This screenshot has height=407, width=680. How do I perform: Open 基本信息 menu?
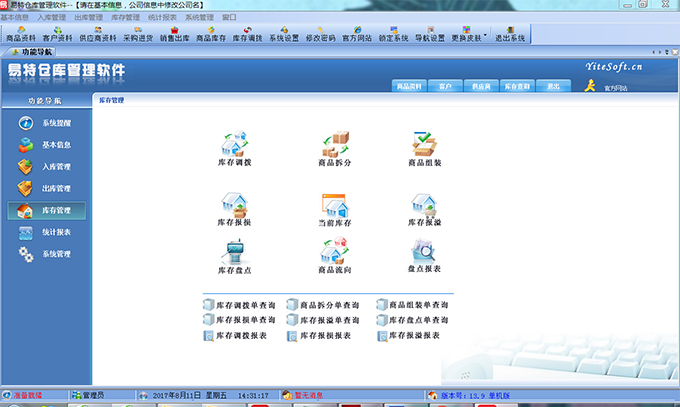(x=14, y=17)
